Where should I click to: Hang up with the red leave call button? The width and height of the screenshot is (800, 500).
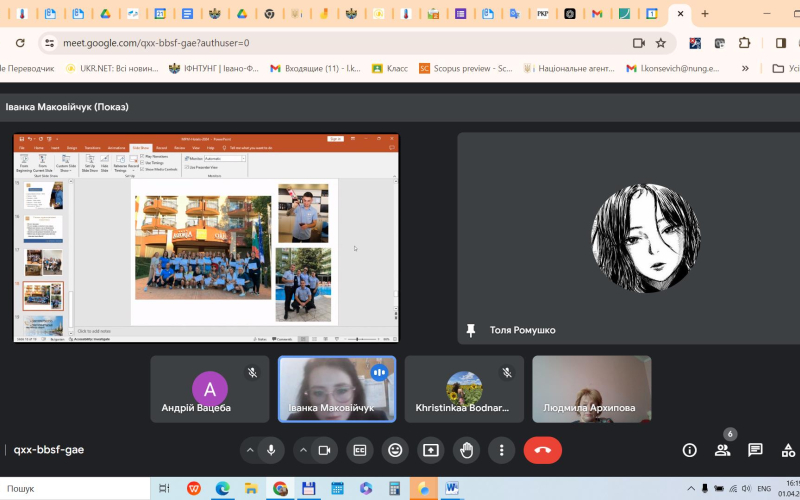tap(542, 450)
